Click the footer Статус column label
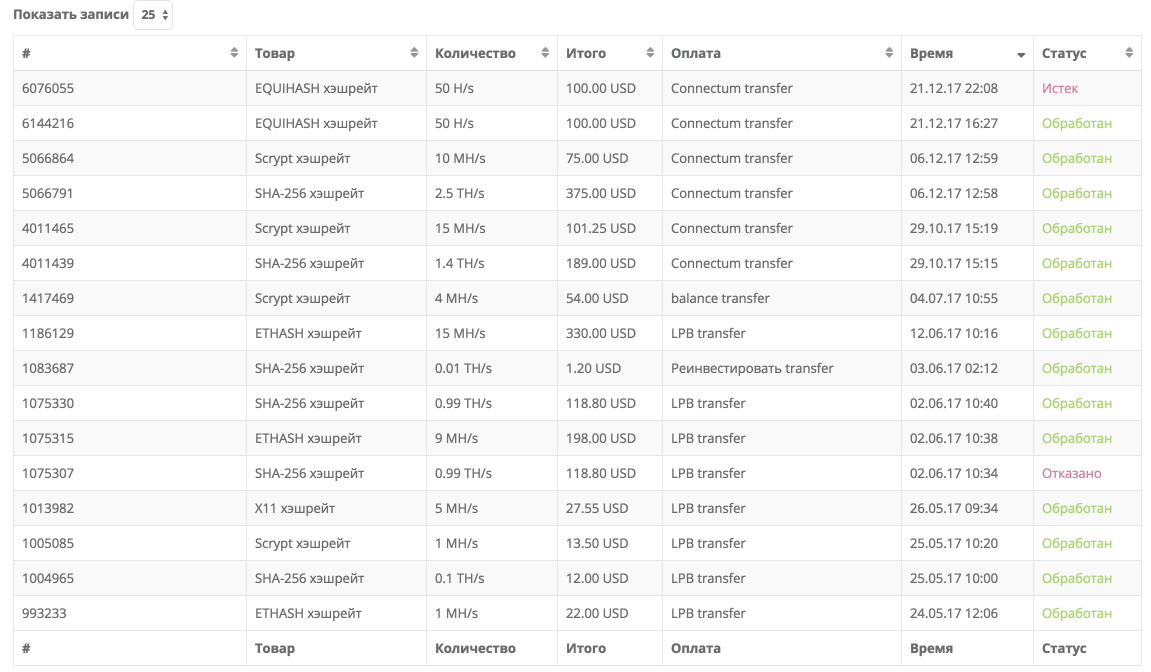 [x=1064, y=648]
